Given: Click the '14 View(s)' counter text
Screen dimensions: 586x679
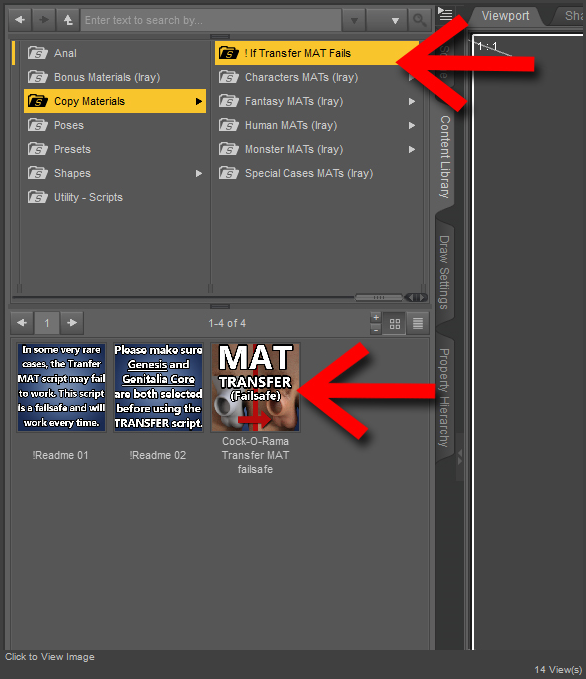Looking at the screenshot, I should [x=558, y=669].
